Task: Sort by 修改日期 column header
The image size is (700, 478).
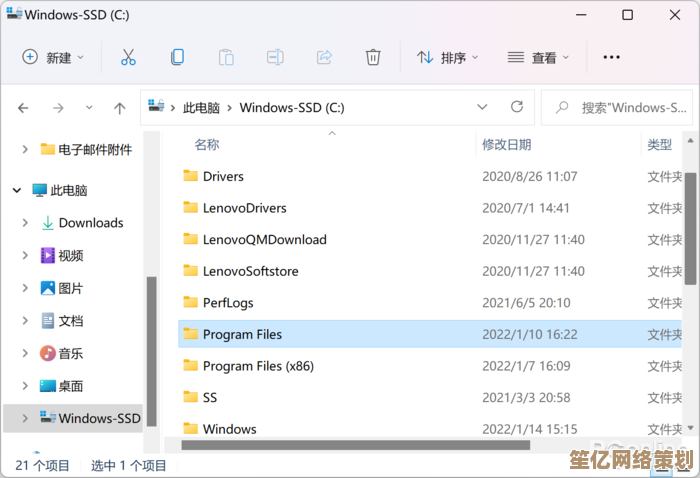Action: 507,145
